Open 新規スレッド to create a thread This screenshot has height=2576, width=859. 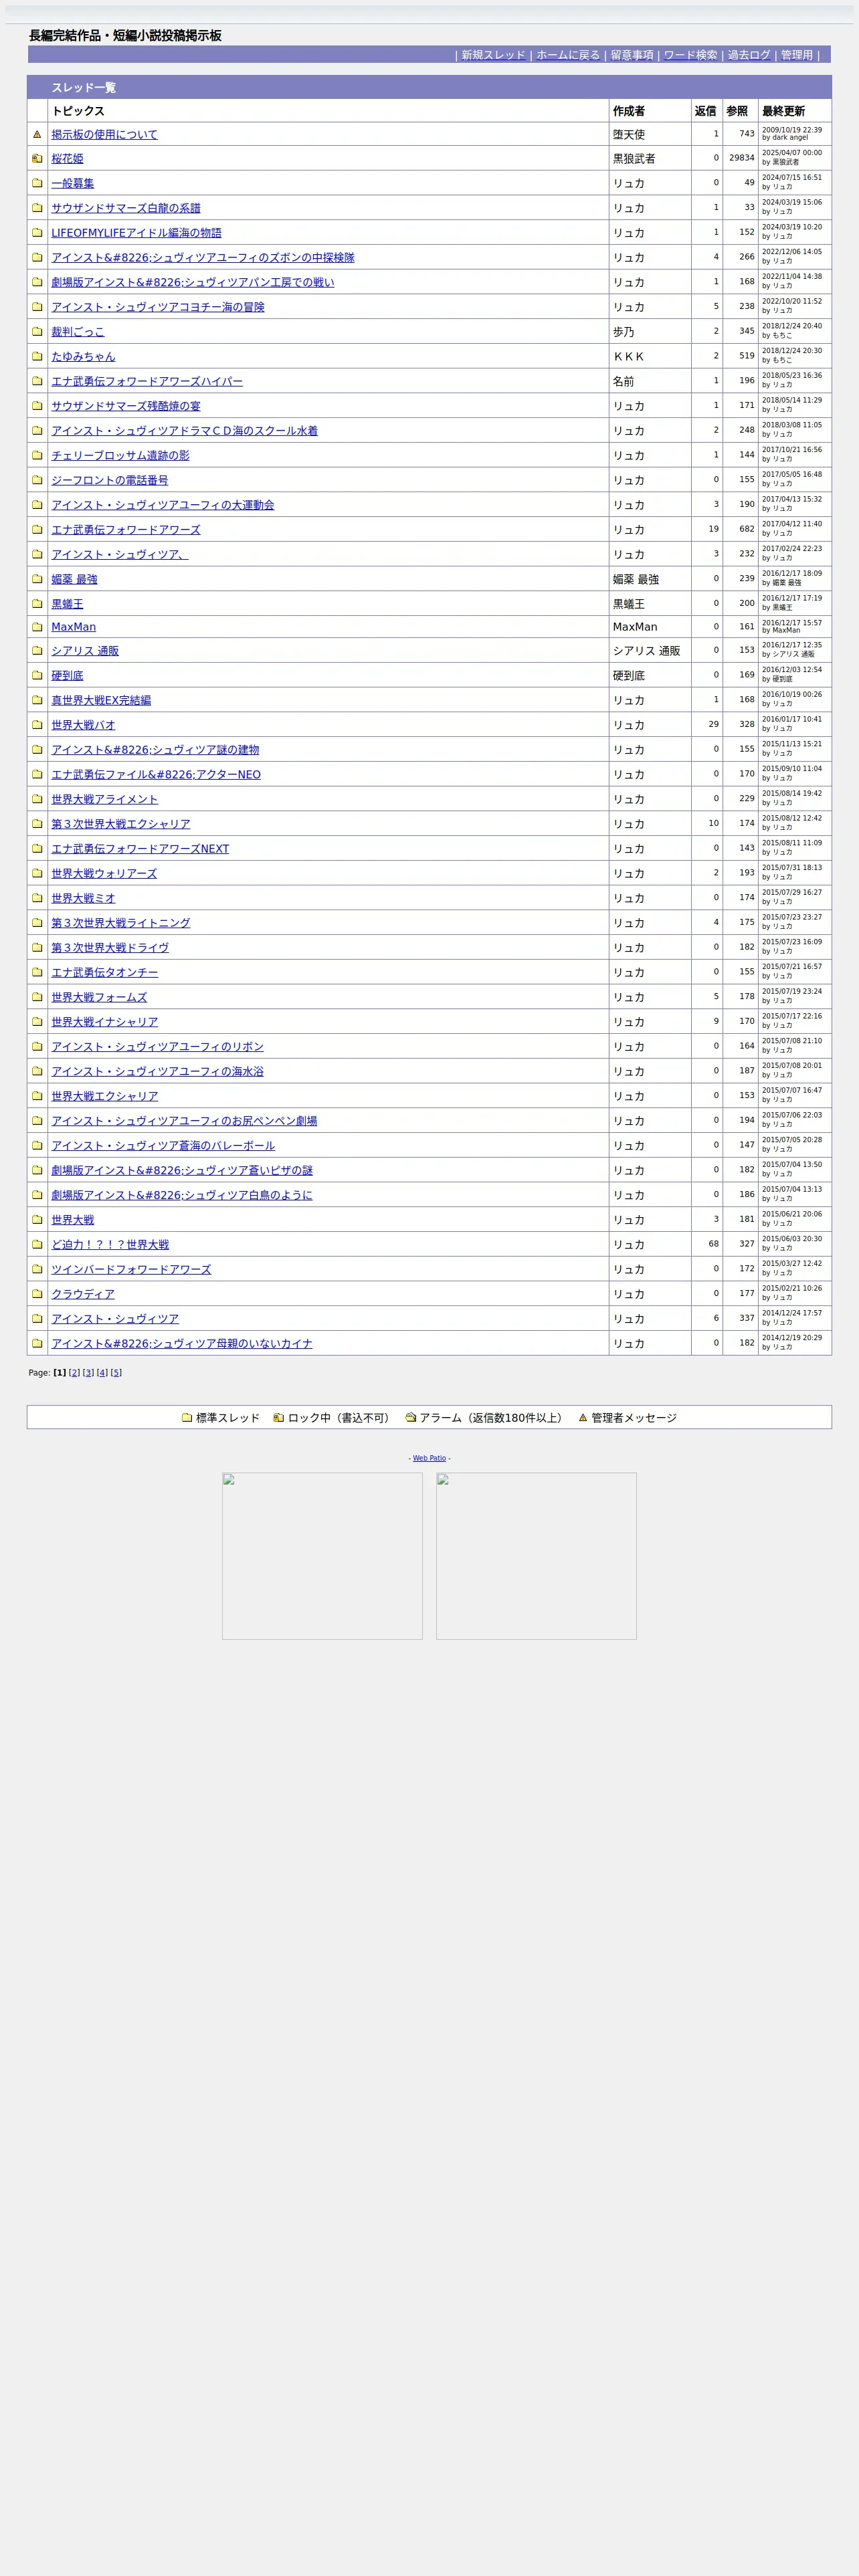coord(493,55)
